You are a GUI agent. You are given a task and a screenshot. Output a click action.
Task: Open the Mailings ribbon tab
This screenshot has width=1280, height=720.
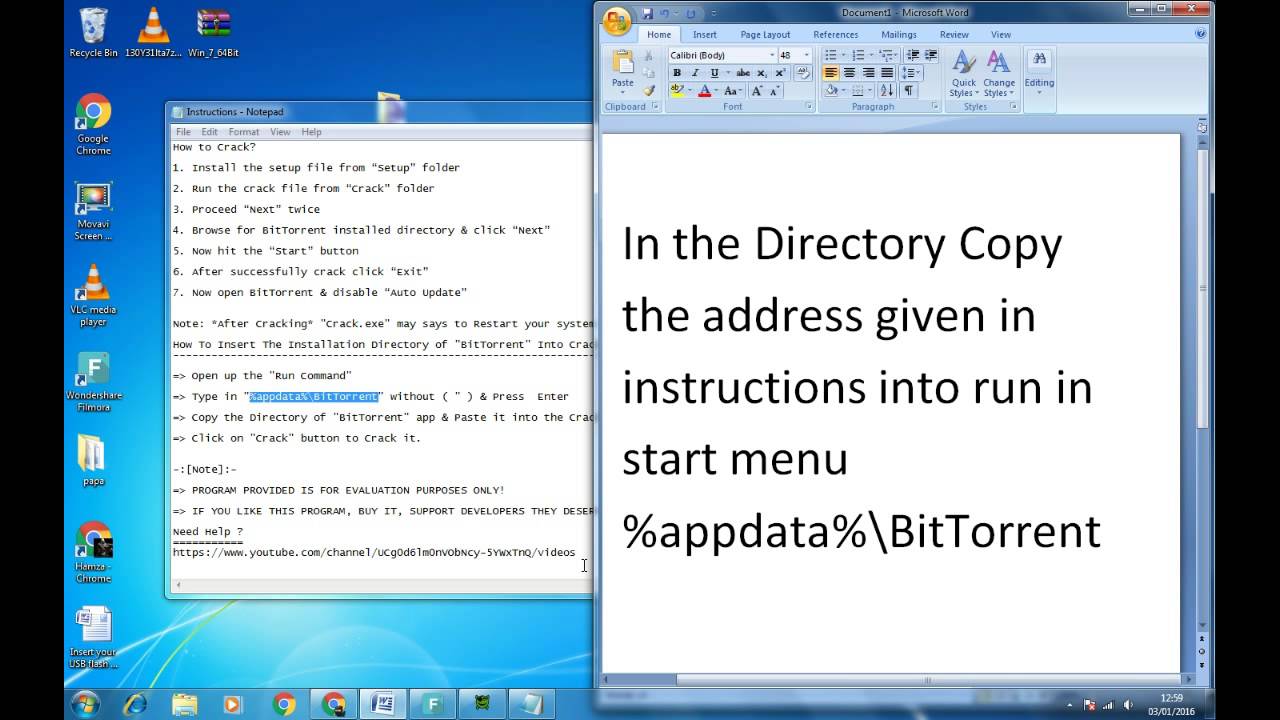coord(899,35)
